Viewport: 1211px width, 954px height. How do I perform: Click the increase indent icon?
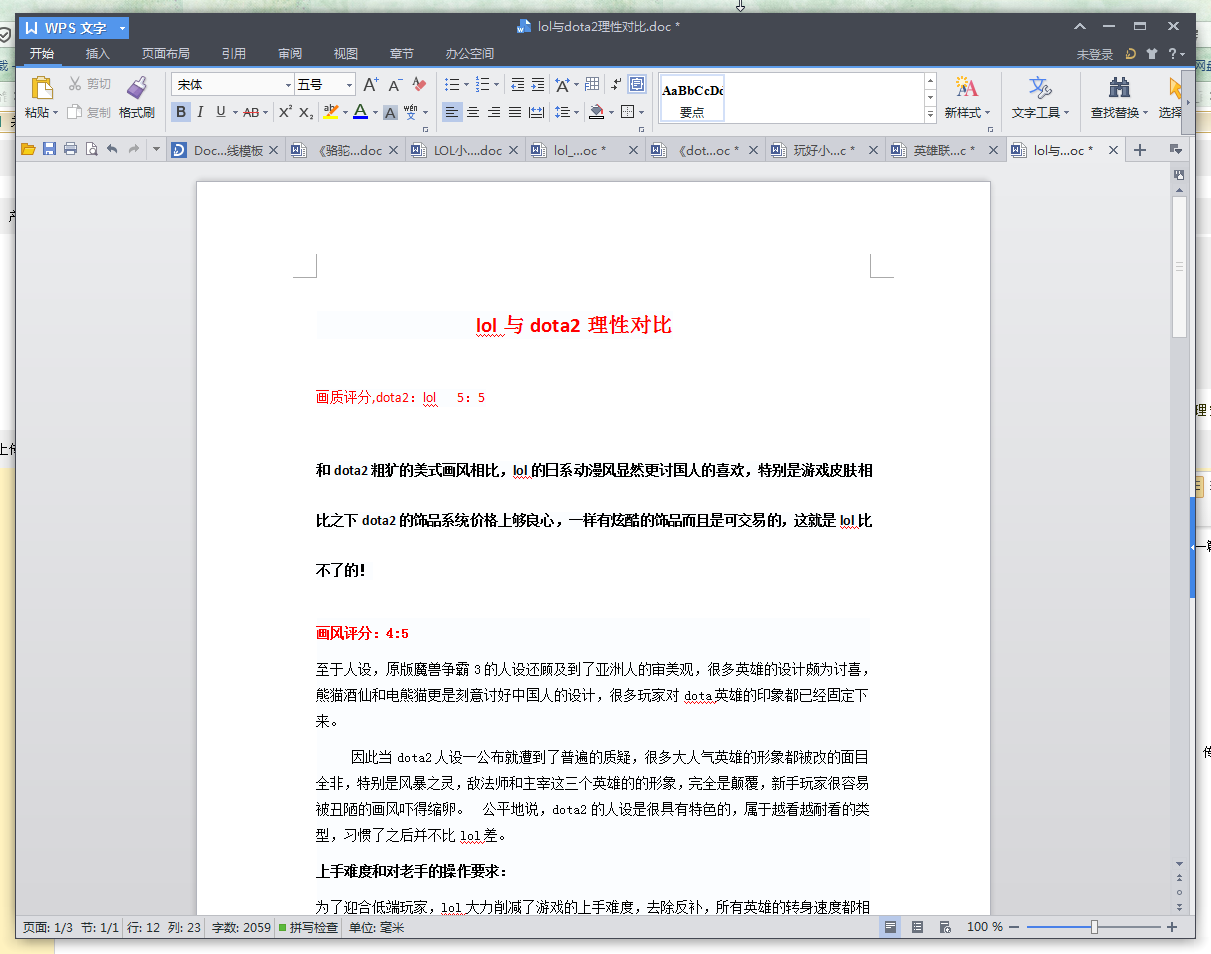[x=538, y=85]
